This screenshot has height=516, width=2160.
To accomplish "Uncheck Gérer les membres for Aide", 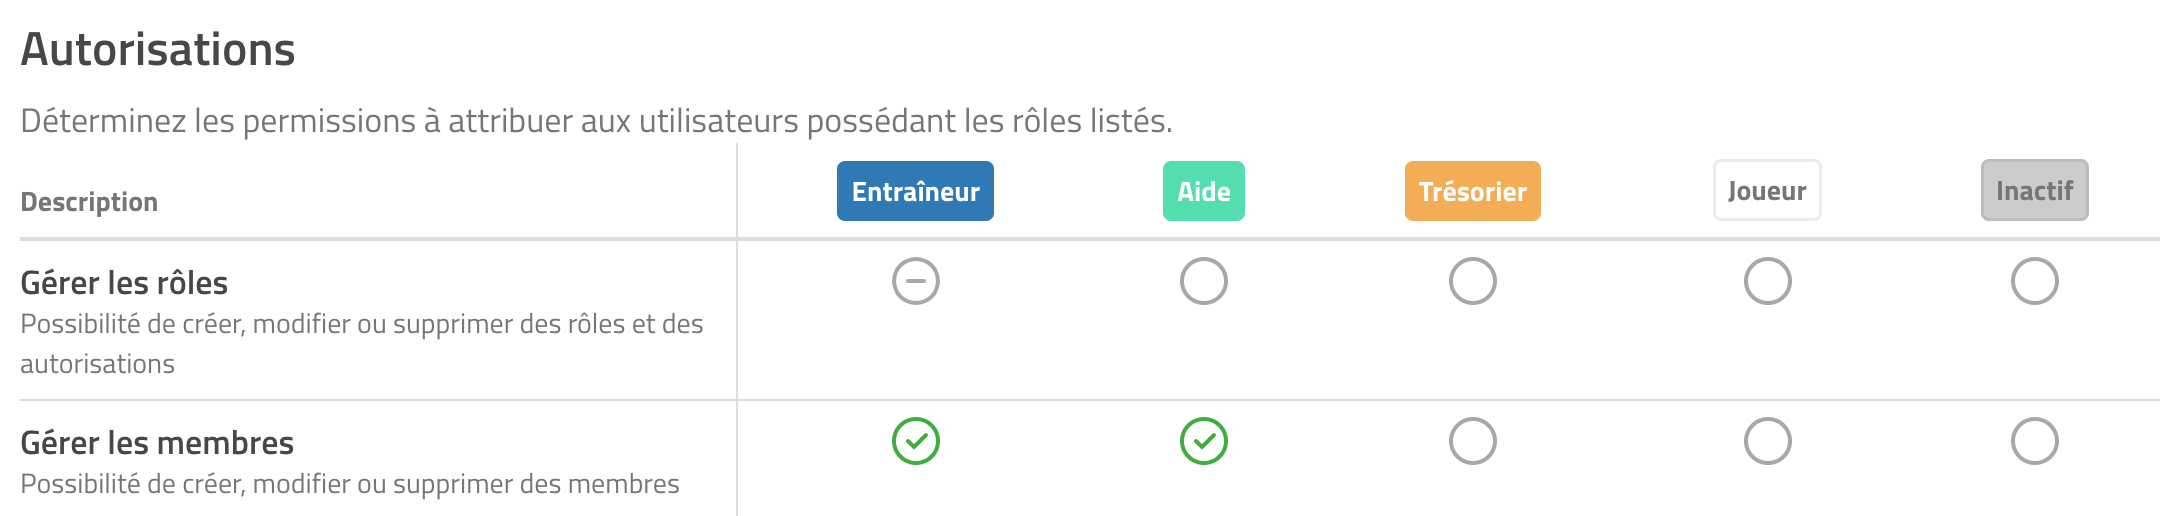I will click(x=1204, y=441).
